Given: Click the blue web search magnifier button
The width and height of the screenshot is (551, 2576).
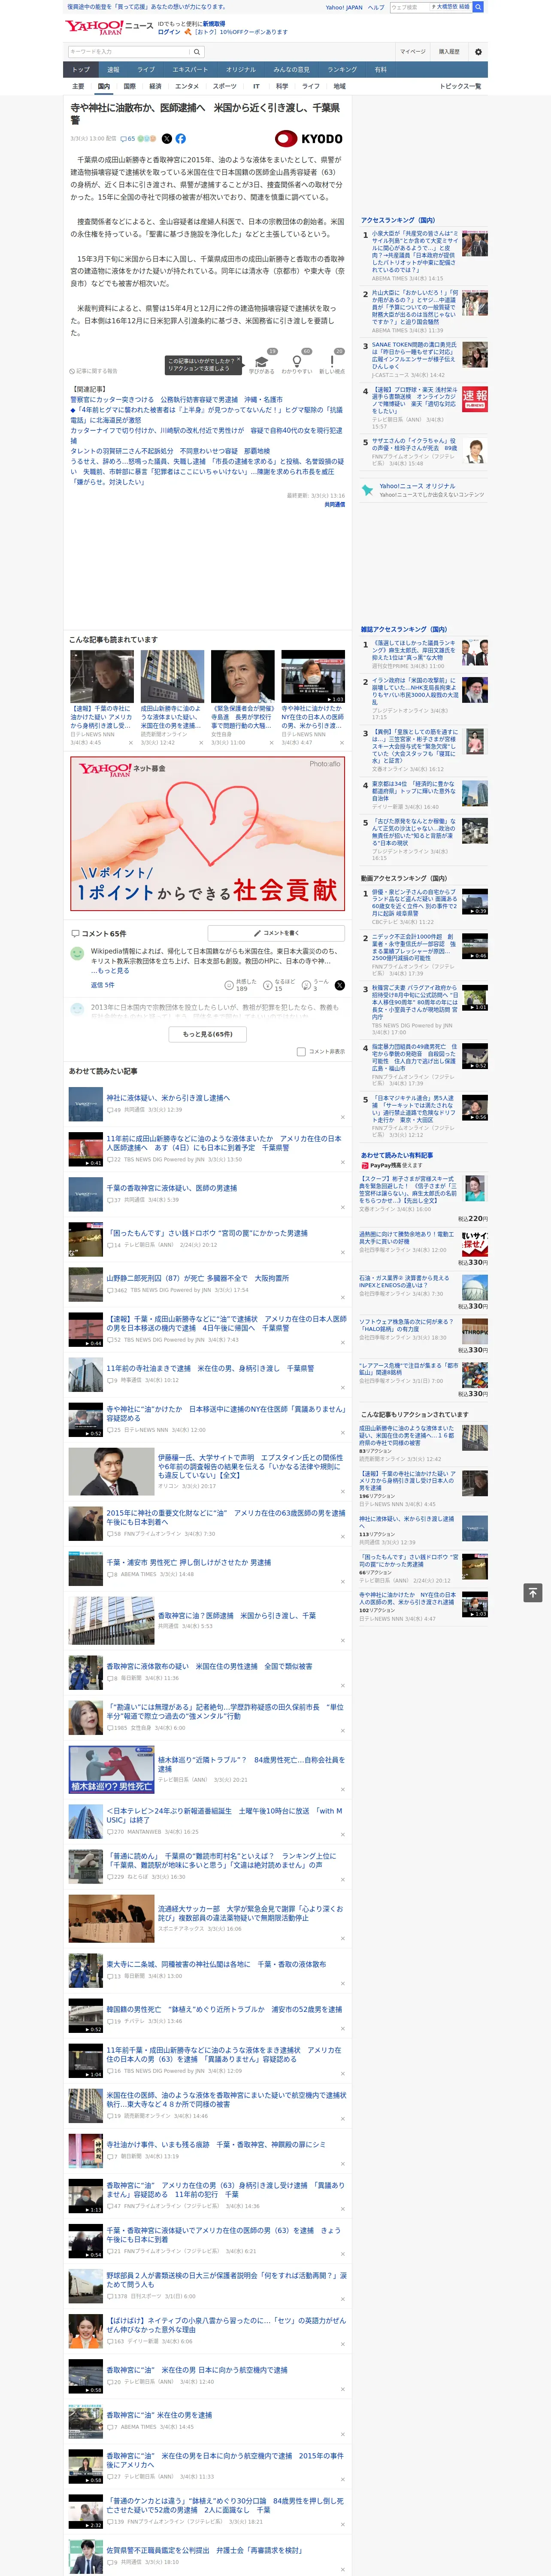Looking at the screenshot, I should point(478,7).
